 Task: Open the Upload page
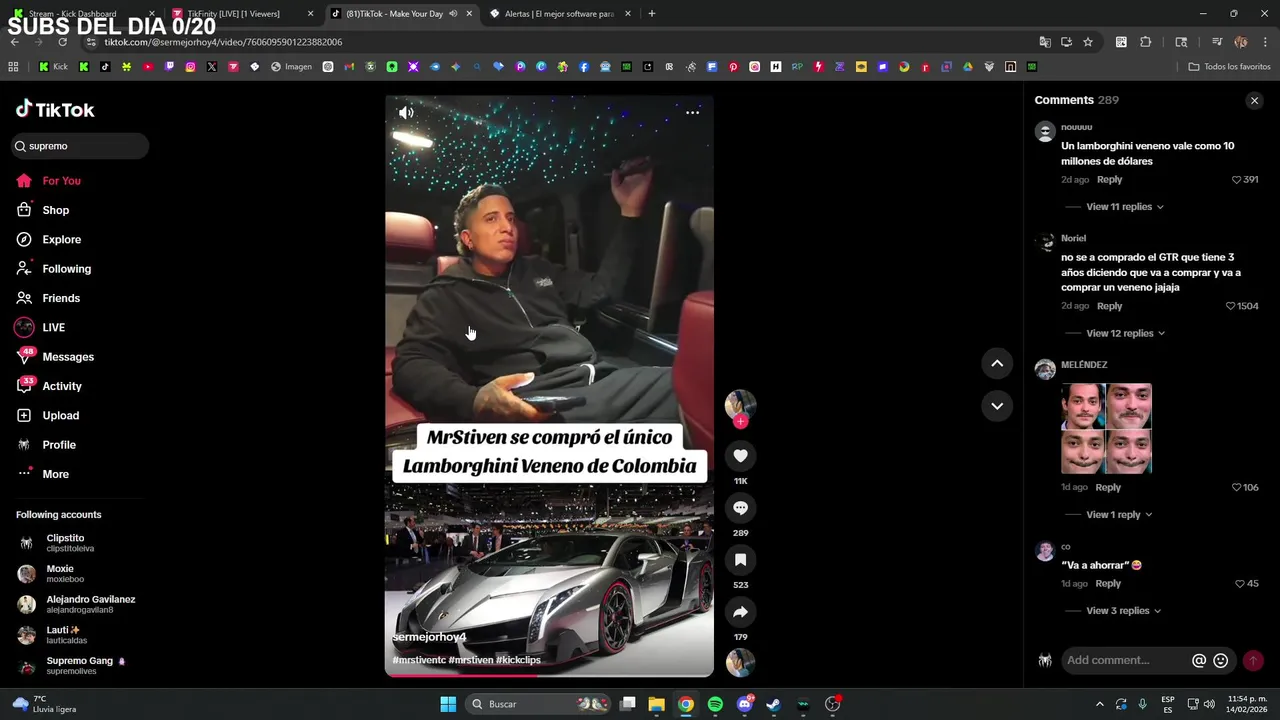click(x=50, y=416)
